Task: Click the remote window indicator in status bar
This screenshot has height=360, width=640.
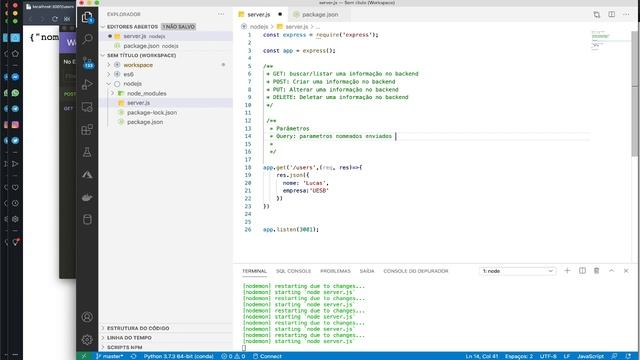Action: (x=84, y=356)
